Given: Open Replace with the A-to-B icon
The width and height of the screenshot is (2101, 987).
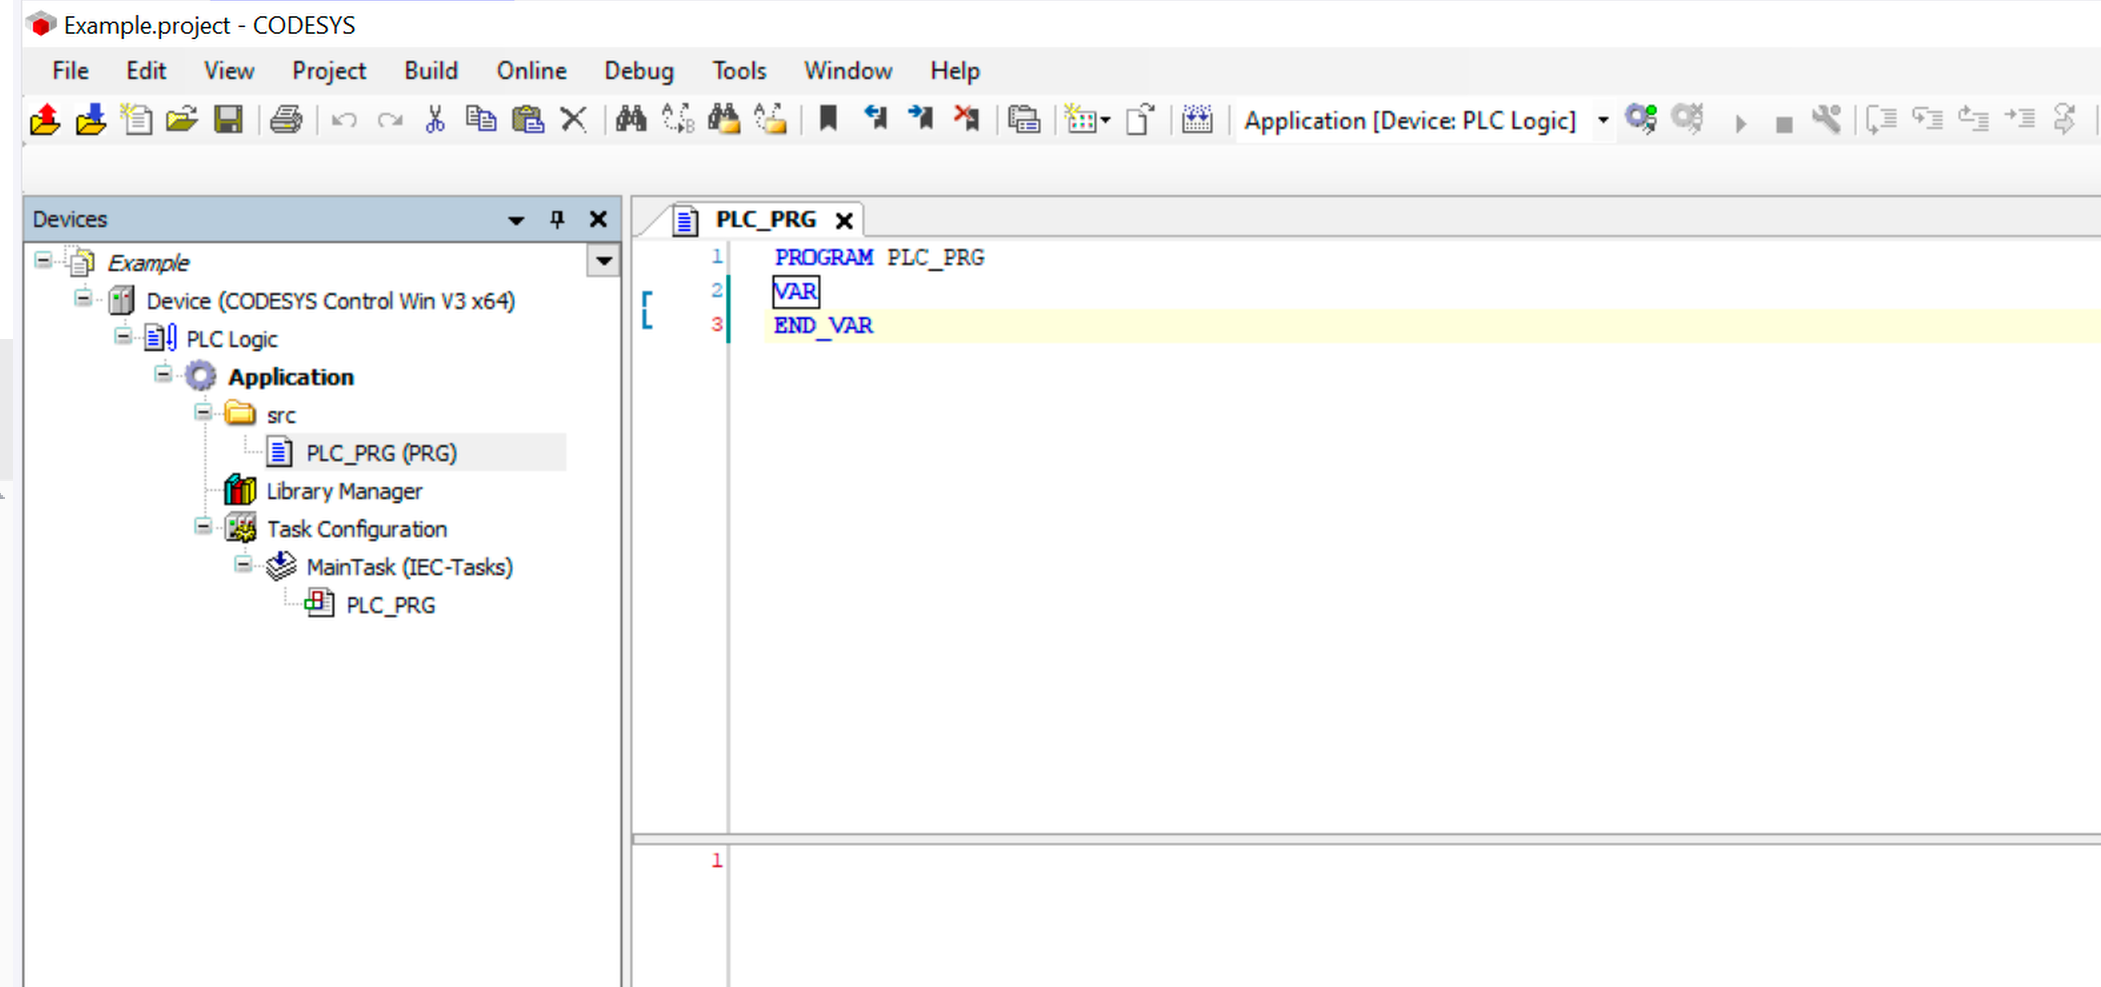Looking at the screenshot, I should (678, 120).
